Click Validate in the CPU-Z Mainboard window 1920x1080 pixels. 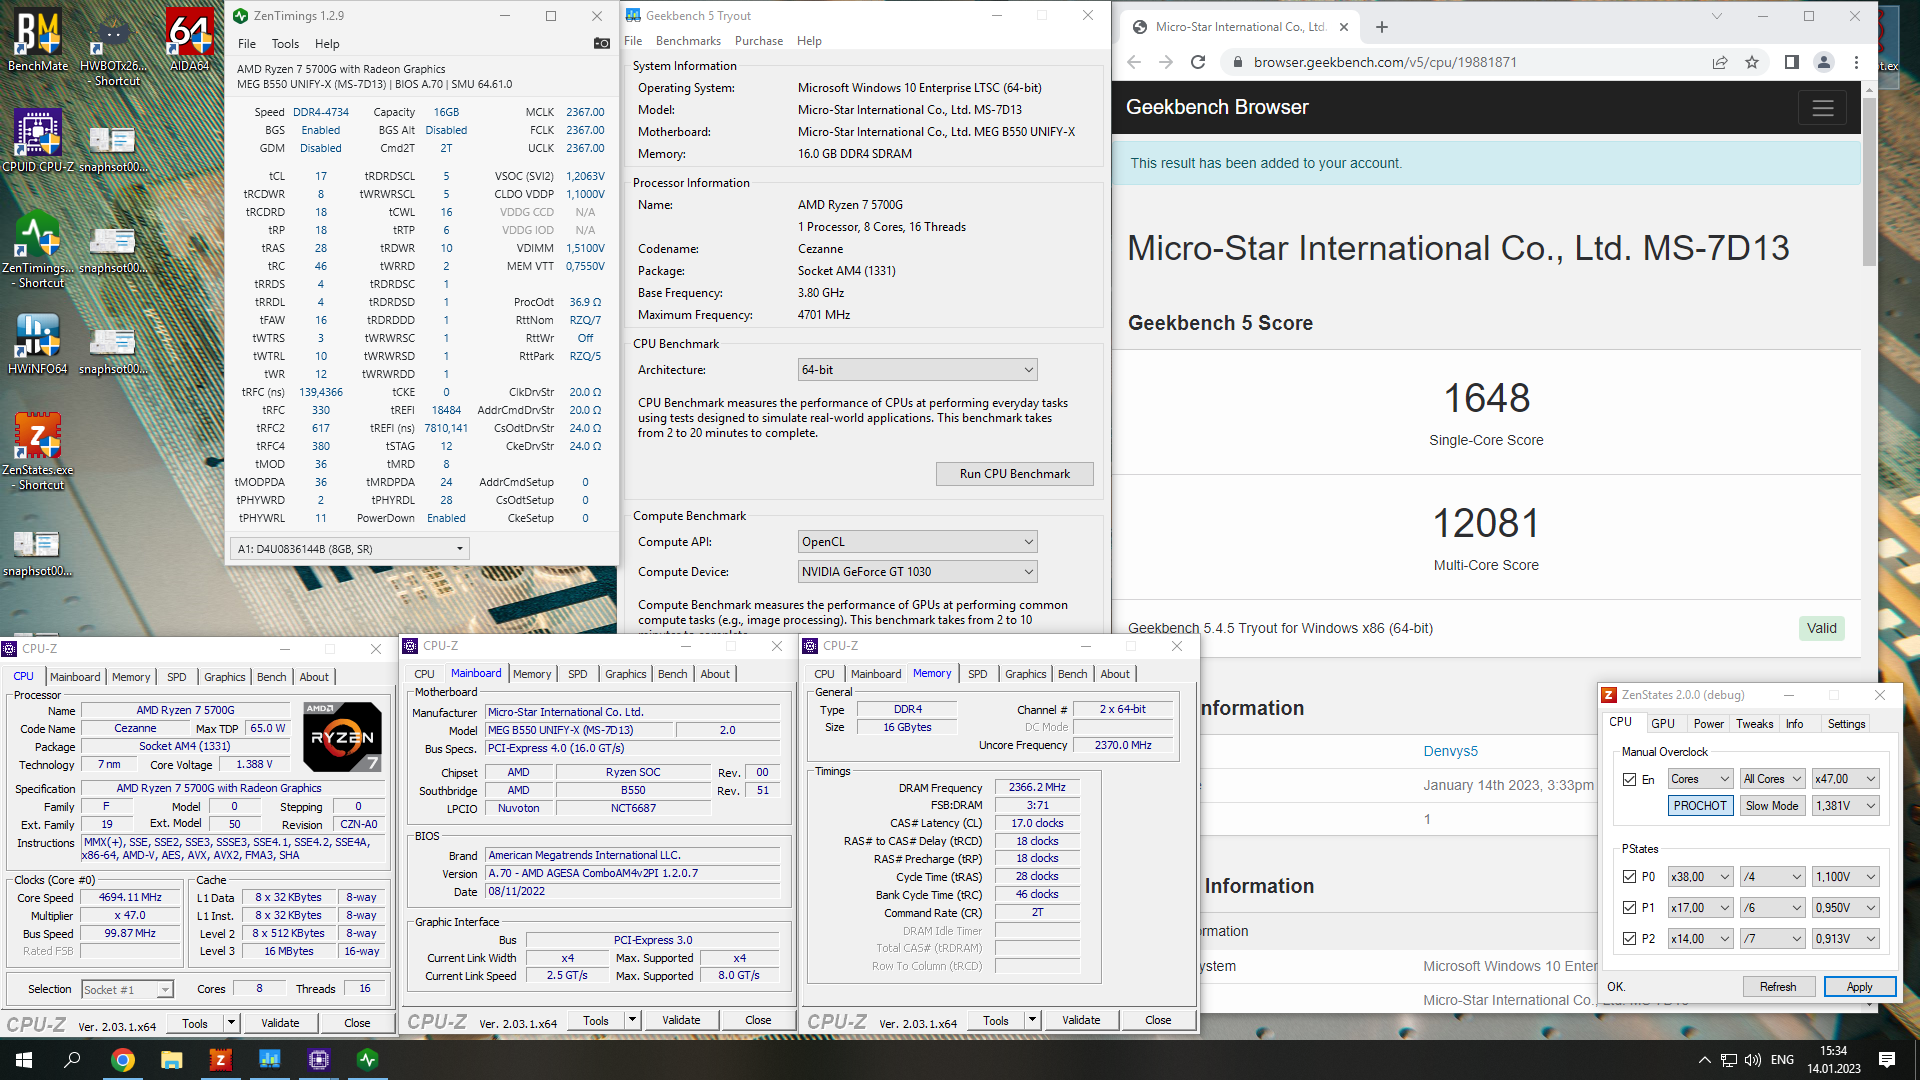681,1020
